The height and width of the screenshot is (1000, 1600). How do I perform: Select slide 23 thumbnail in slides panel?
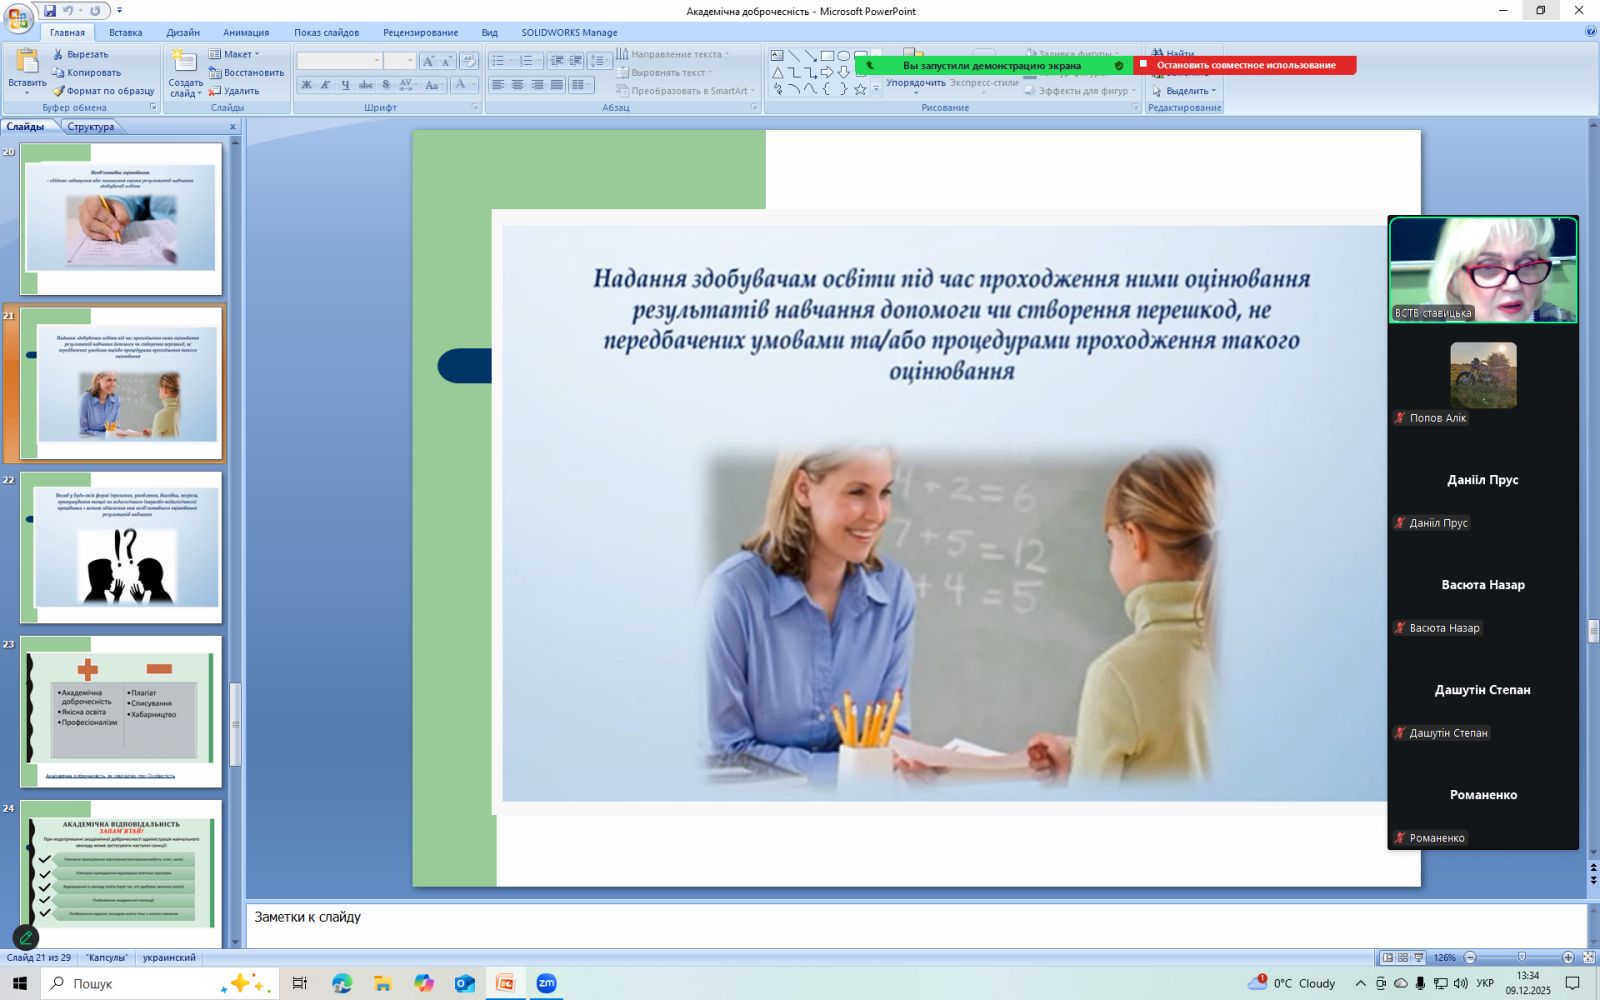coord(121,711)
